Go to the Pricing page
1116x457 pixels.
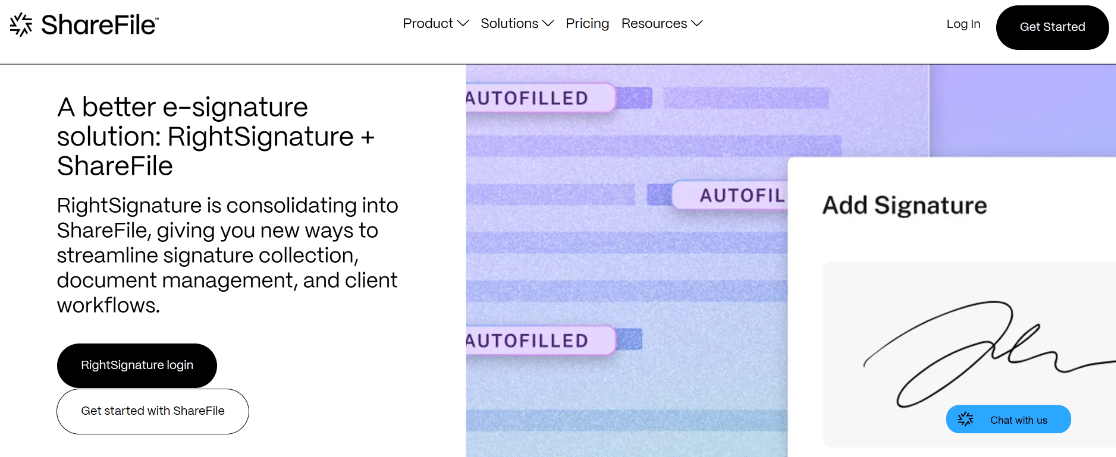click(x=587, y=23)
